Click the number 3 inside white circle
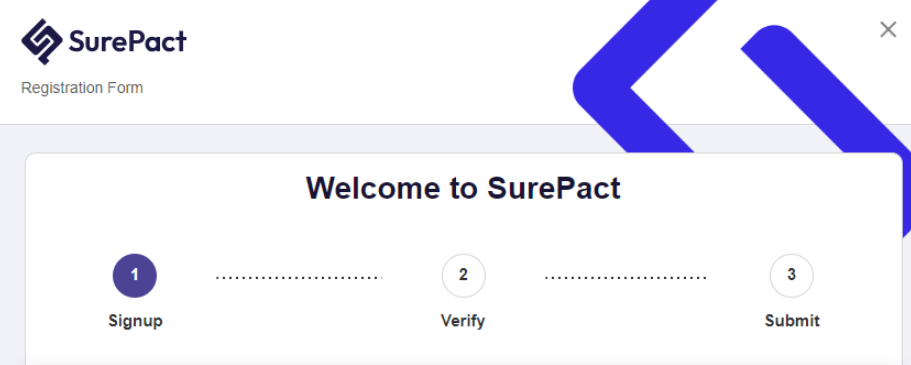The image size is (911, 365). pyautogui.click(x=791, y=275)
